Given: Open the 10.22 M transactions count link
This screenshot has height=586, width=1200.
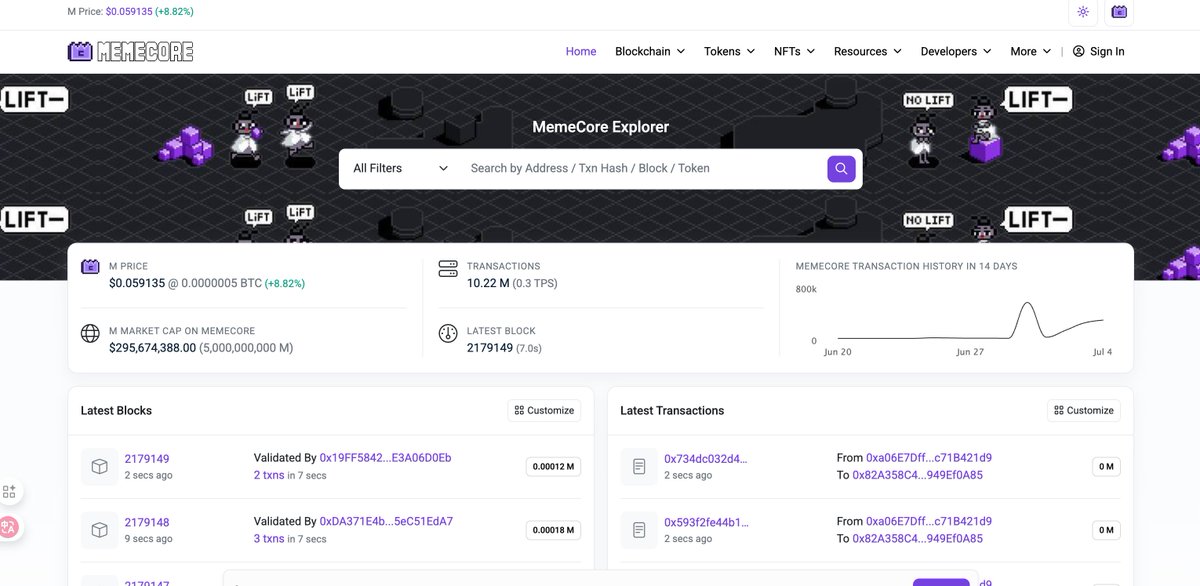Looking at the screenshot, I should (x=489, y=283).
